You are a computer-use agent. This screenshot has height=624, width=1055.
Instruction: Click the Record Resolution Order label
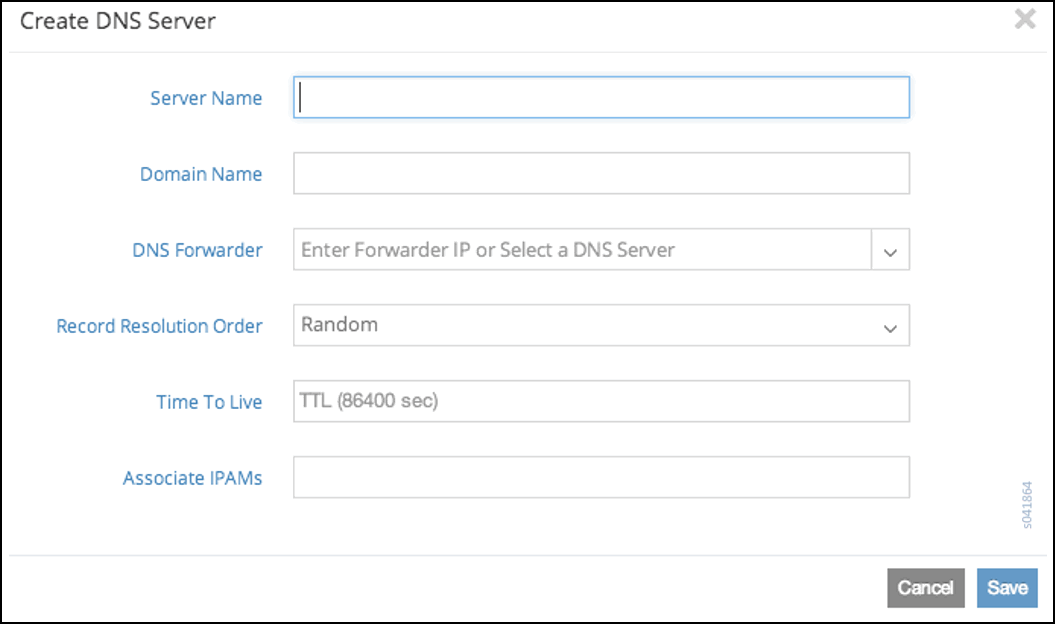point(159,326)
